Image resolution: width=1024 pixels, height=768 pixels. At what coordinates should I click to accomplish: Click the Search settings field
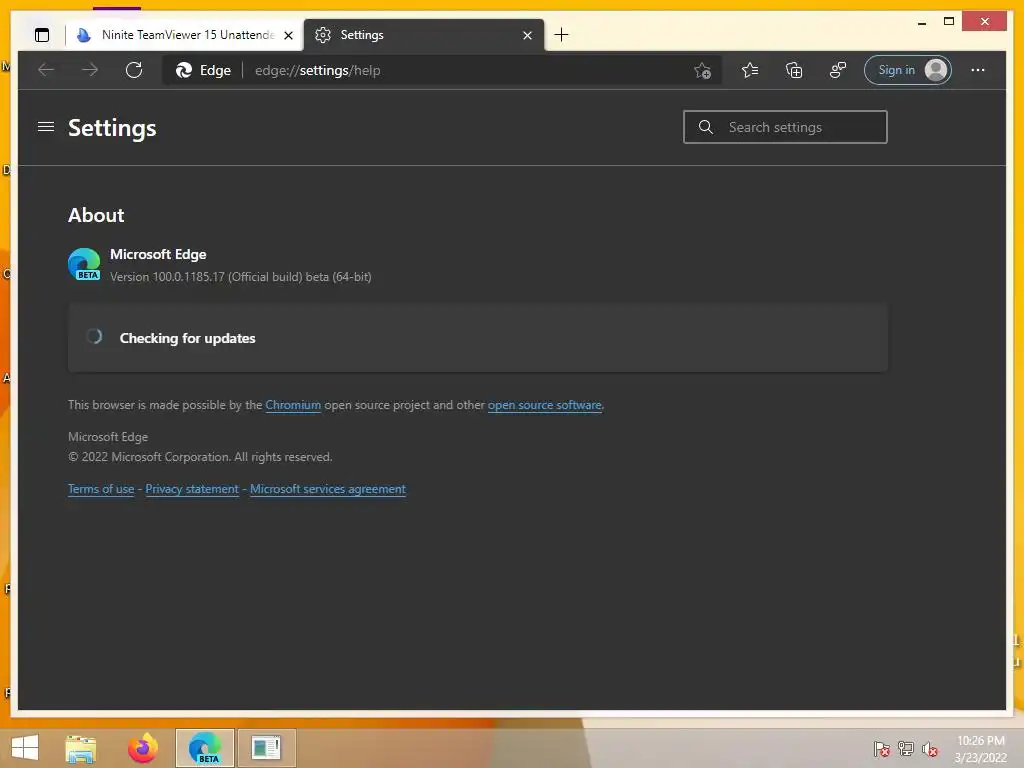785,127
